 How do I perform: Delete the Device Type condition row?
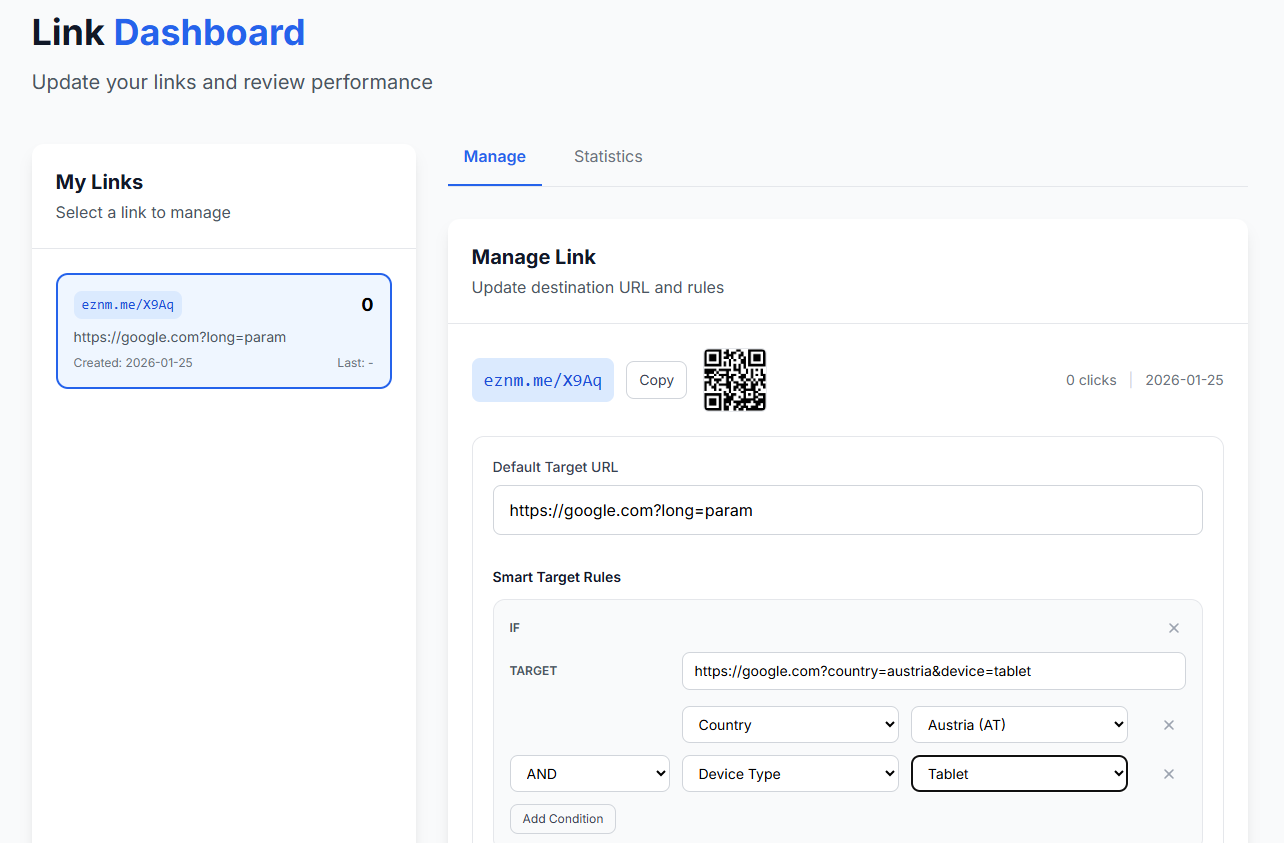1168,774
